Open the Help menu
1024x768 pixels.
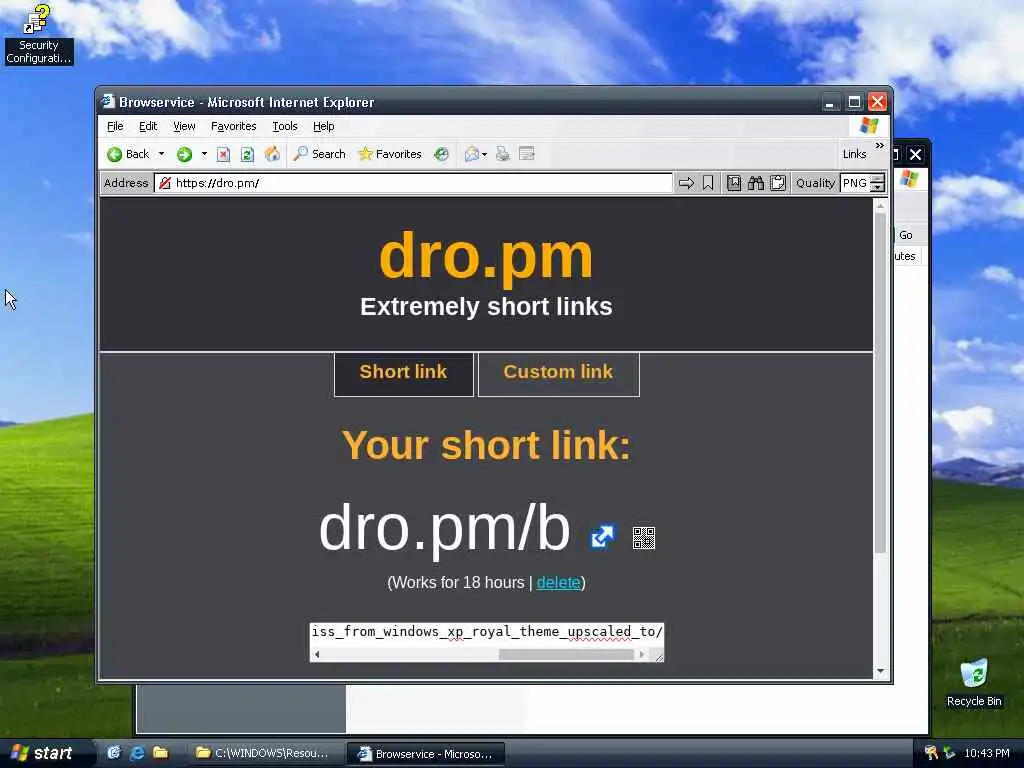tap(323, 126)
